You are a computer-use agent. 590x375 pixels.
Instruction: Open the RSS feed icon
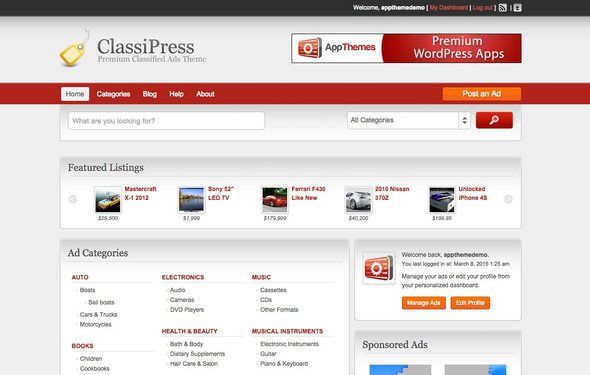502,8
